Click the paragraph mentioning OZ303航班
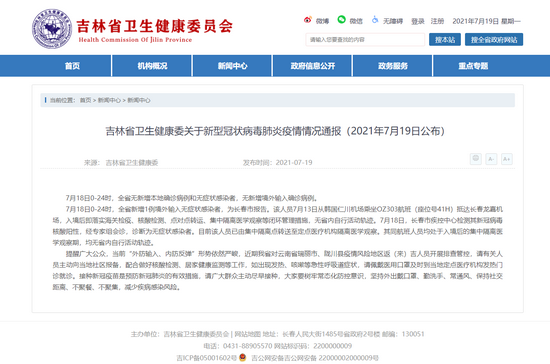Screen dimensions: 550x364 (277, 226)
